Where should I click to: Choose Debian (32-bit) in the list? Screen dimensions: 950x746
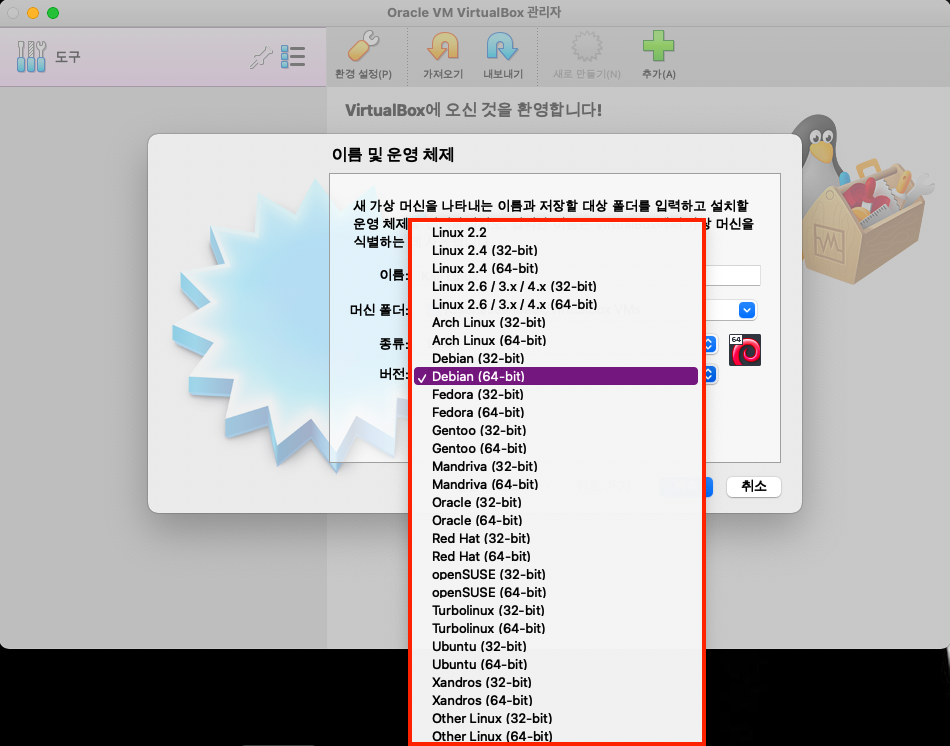(x=556, y=358)
